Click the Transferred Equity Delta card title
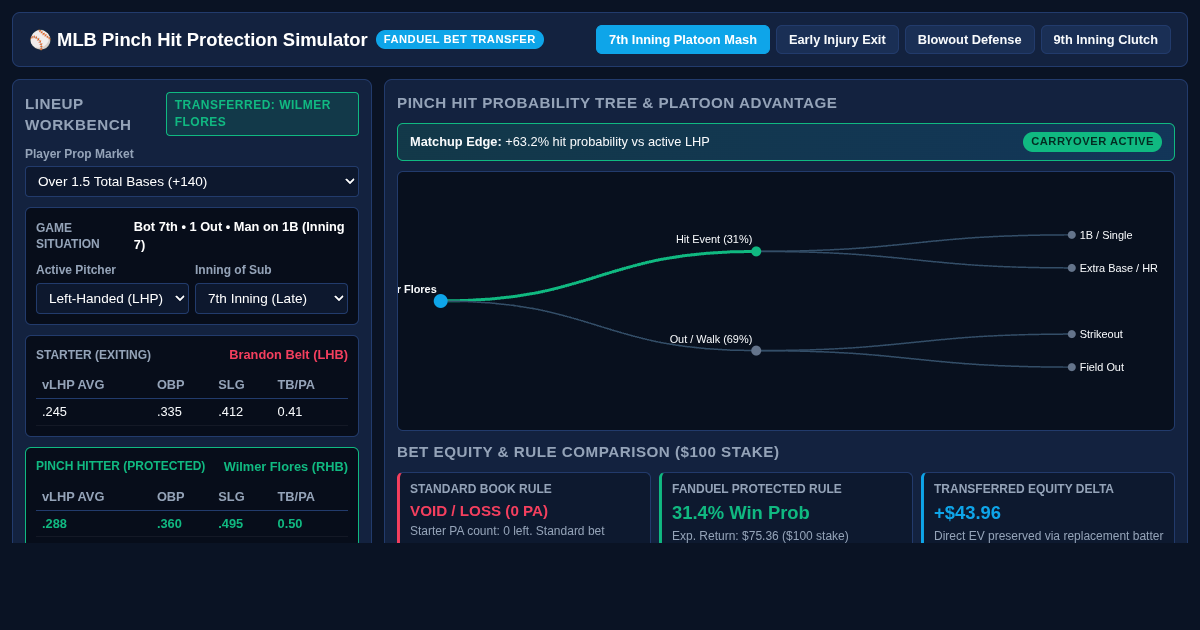 click(x=1024, y=489)
